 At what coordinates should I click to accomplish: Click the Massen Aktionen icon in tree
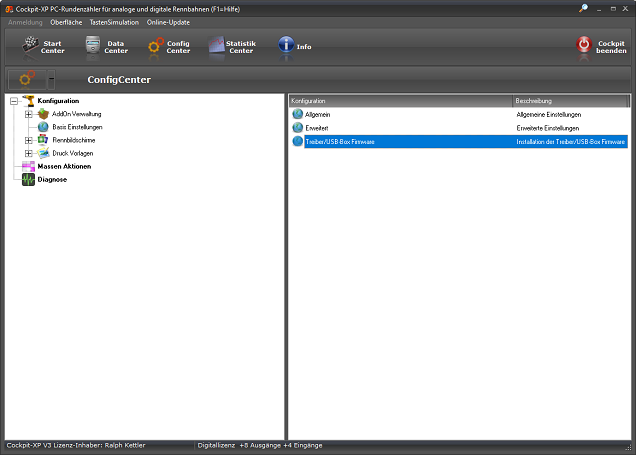pos(28,166)
